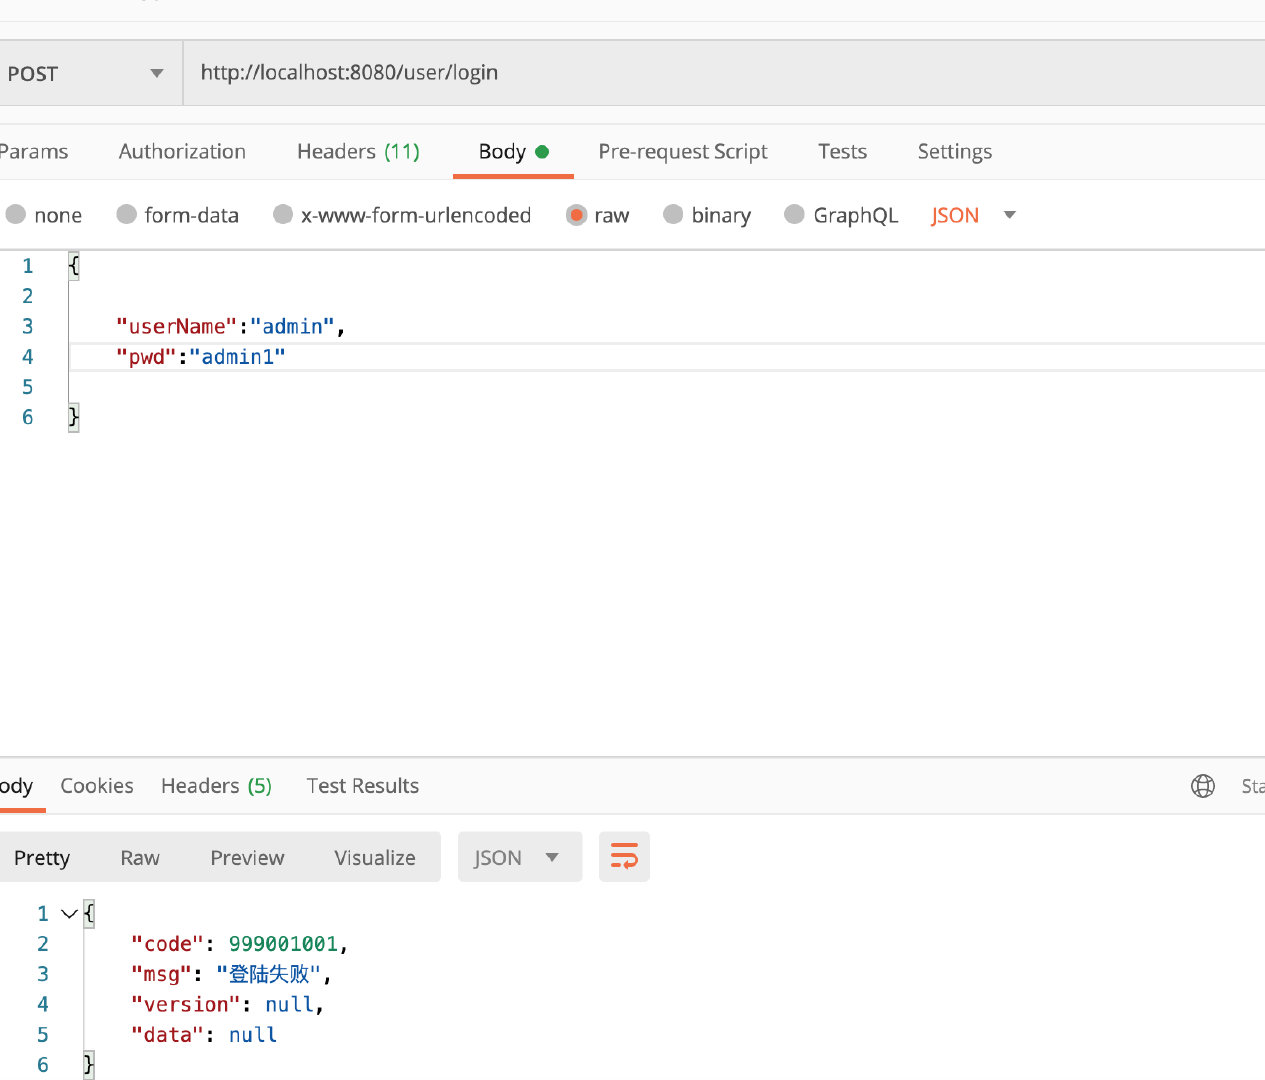The image size is (1265, 1080).
Task: Open the Headers (11) request tab
Action: coord(358,152)
